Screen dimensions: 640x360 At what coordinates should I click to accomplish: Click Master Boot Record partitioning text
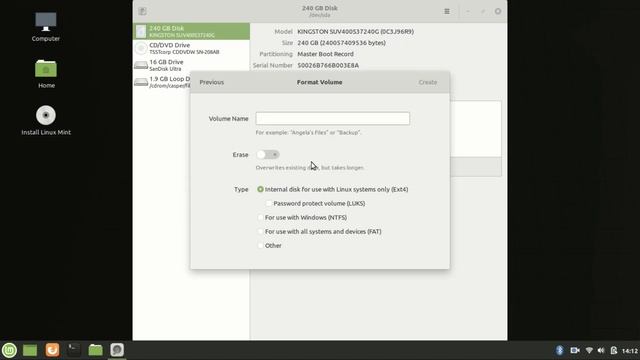[325, 54]
